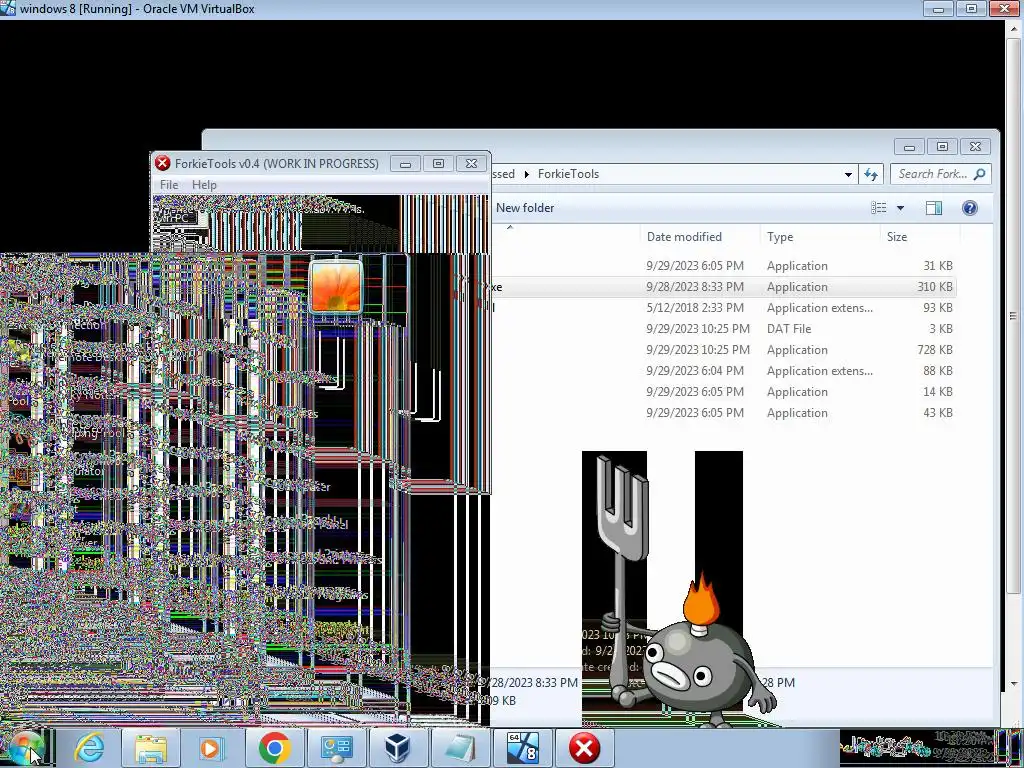Open the Windows Start button

pyautogui.click(x=25, y=748)
